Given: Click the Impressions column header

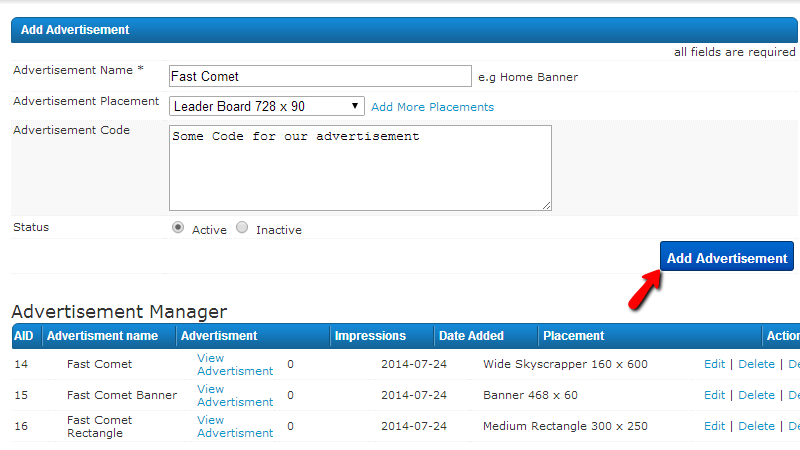Looking at the screenshot, I should (x=370, y=336).
